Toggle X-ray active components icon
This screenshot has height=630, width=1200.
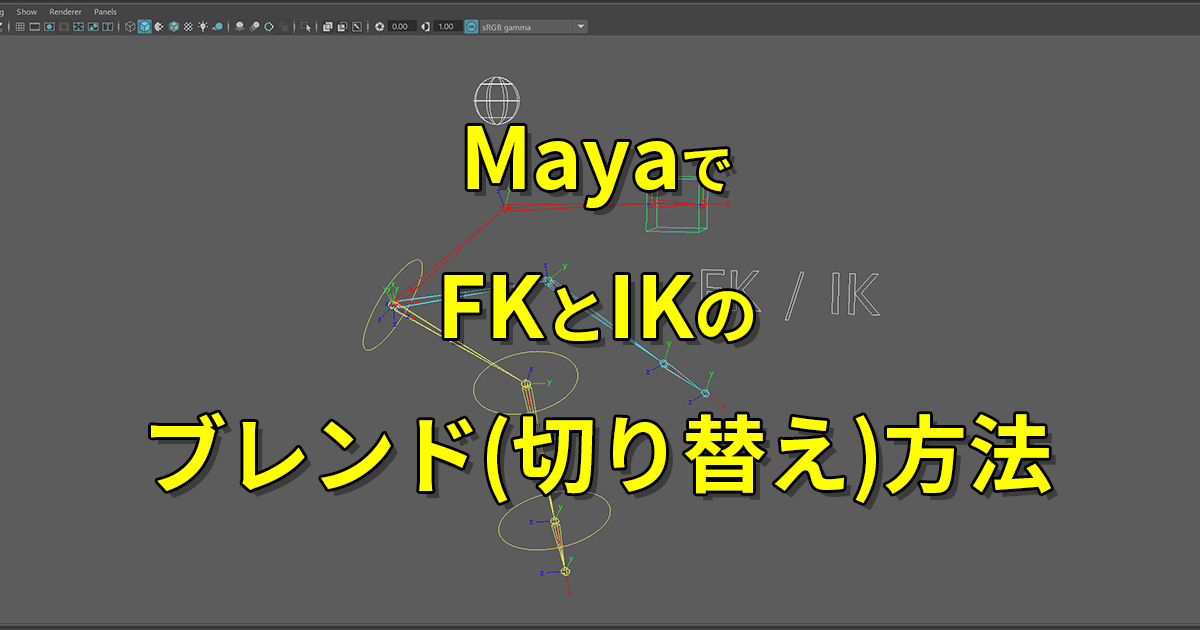[x=342, y=26]
